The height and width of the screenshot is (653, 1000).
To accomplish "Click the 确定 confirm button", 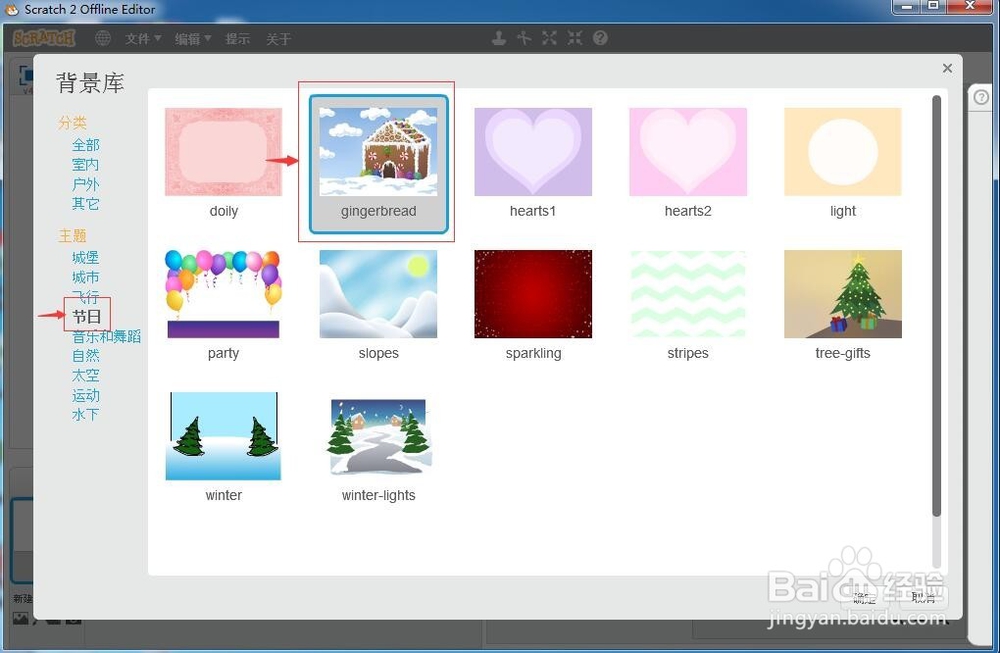I will point(864,598).
